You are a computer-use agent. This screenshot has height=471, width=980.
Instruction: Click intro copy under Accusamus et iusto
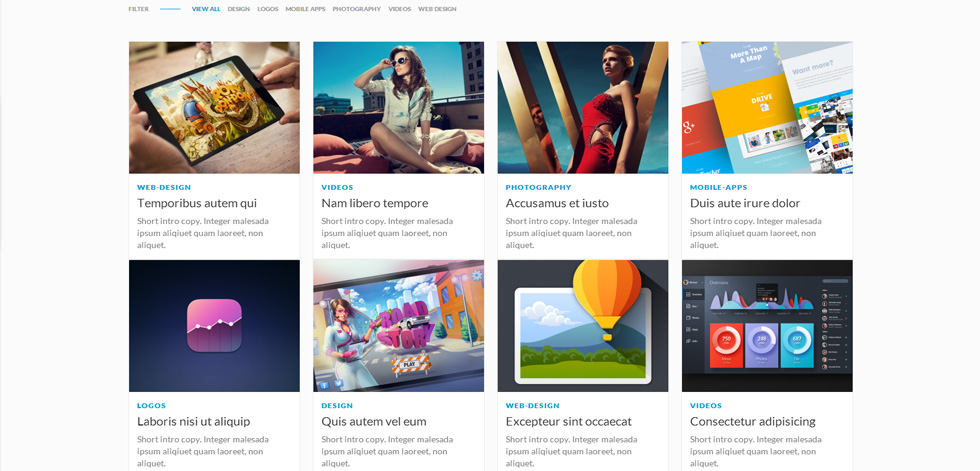pyautogui.click(x=572, y=233)
